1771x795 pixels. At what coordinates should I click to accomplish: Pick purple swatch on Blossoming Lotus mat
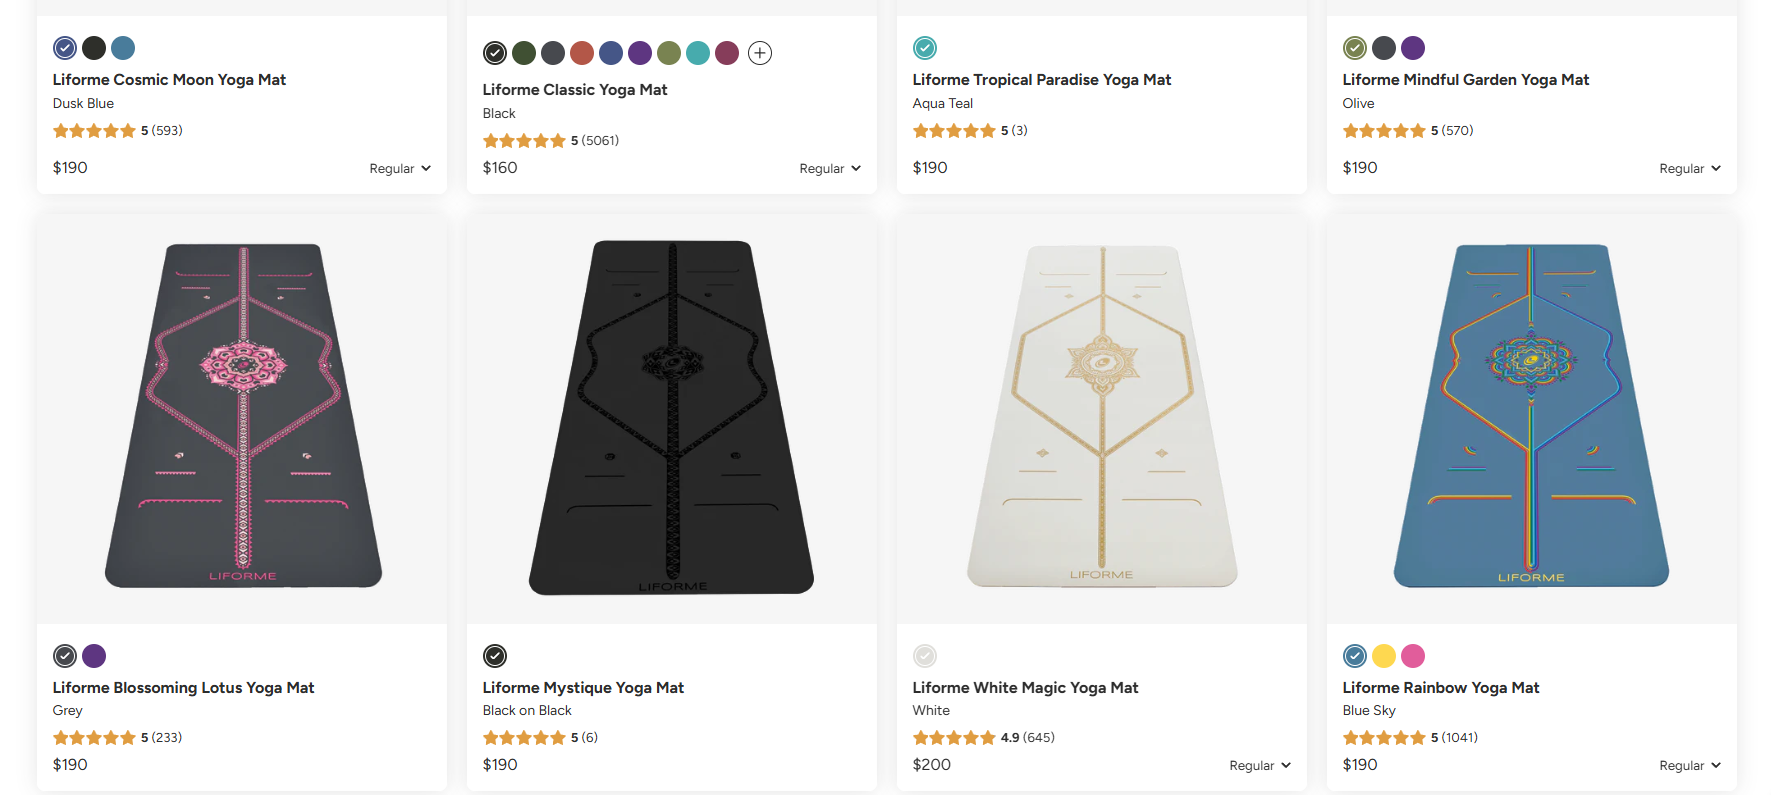[94, 656]
